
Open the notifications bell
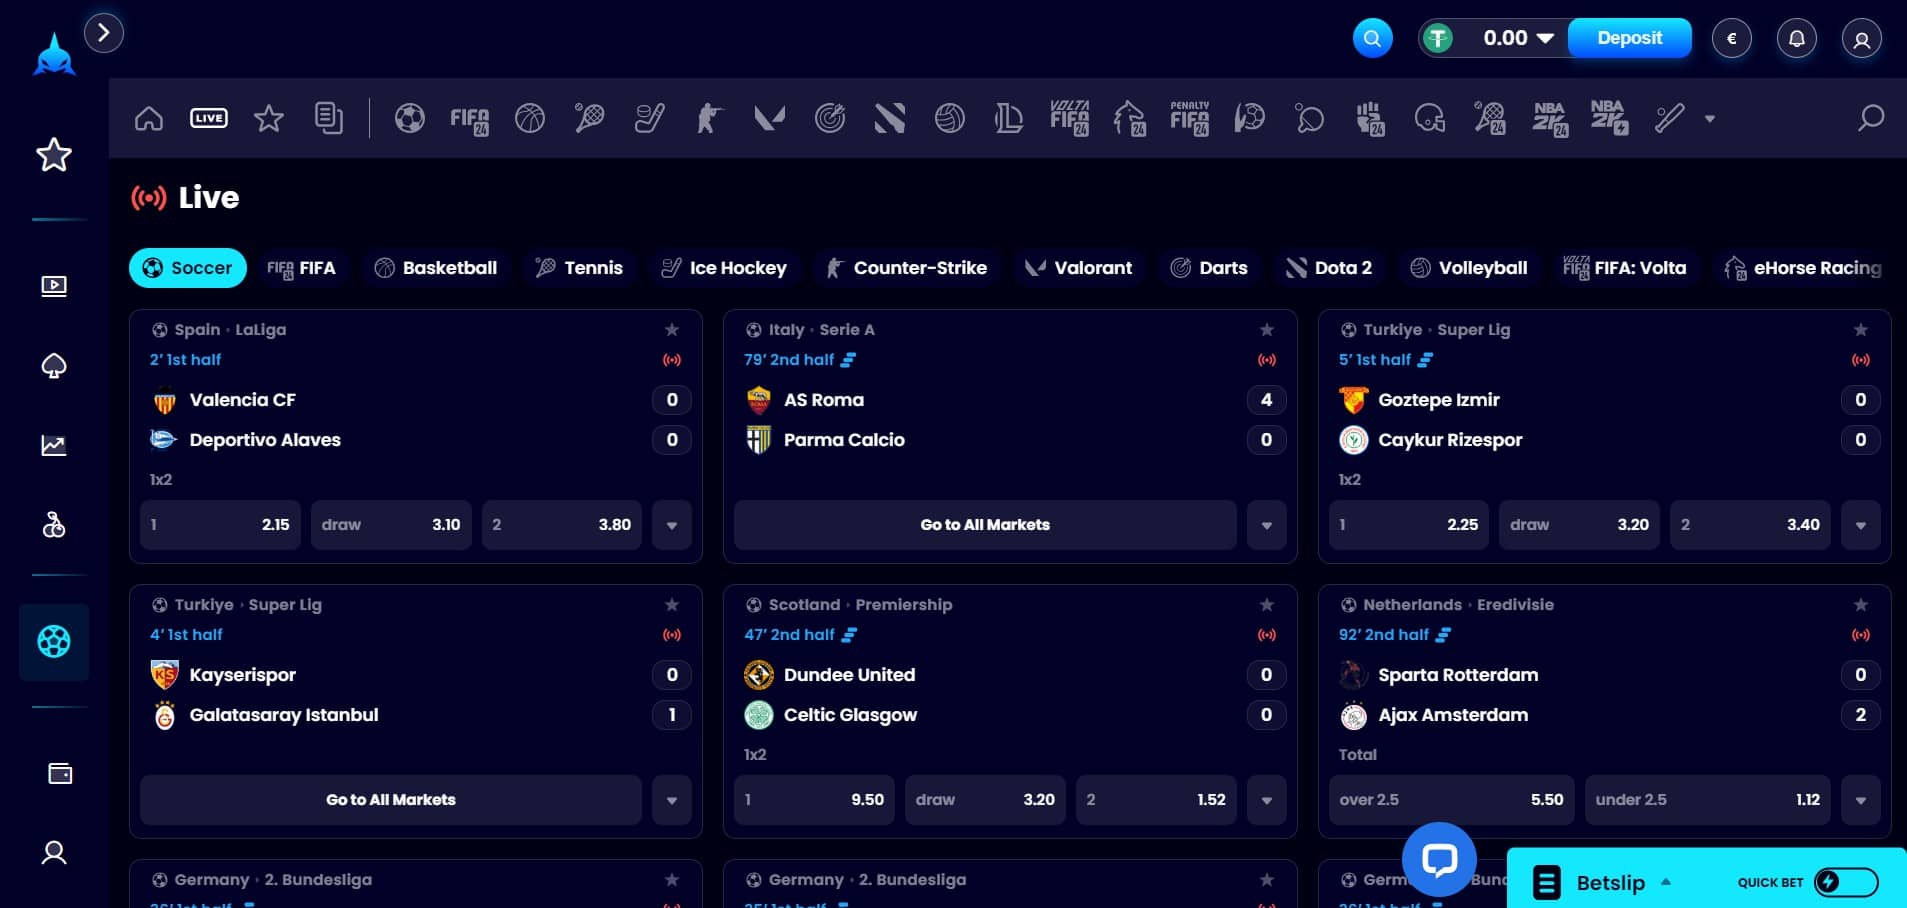[x=1796, y=39]
